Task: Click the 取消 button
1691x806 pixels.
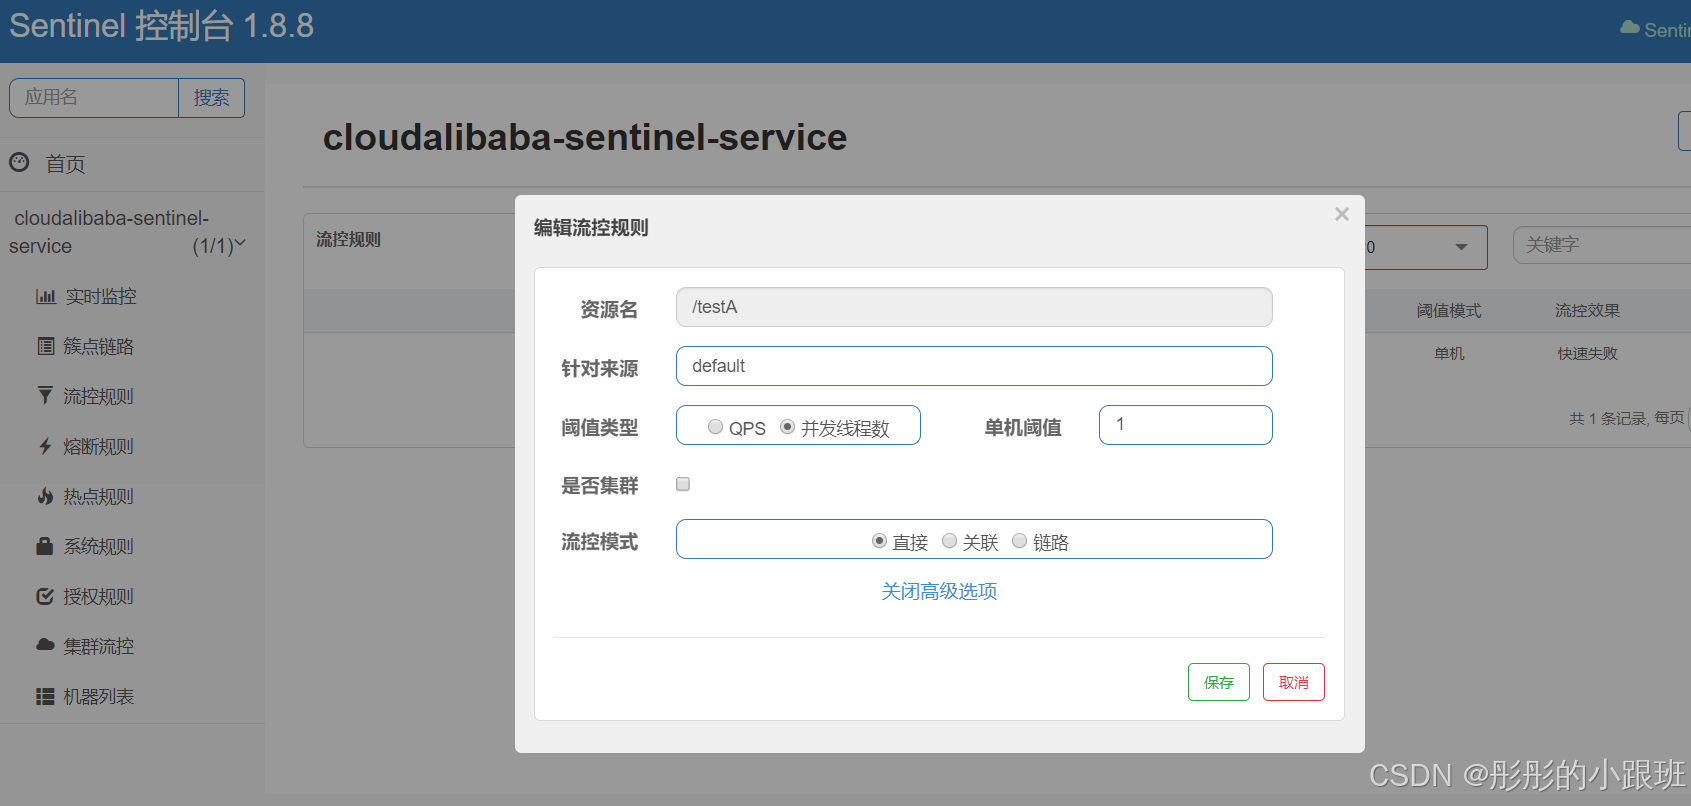Action: coord(1293,682)
